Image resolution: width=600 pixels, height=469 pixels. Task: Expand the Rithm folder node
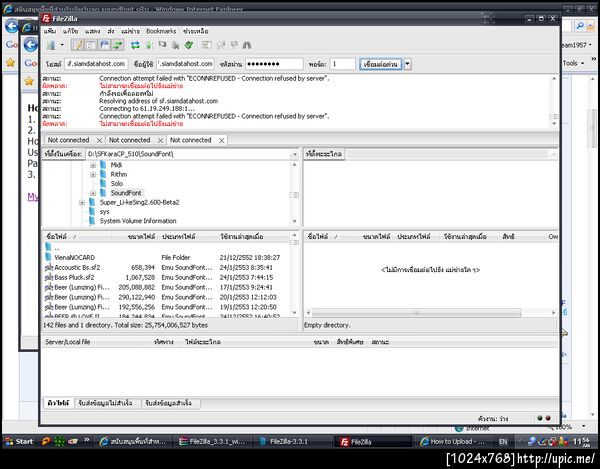pyautogui.click(x=93, y=174)
